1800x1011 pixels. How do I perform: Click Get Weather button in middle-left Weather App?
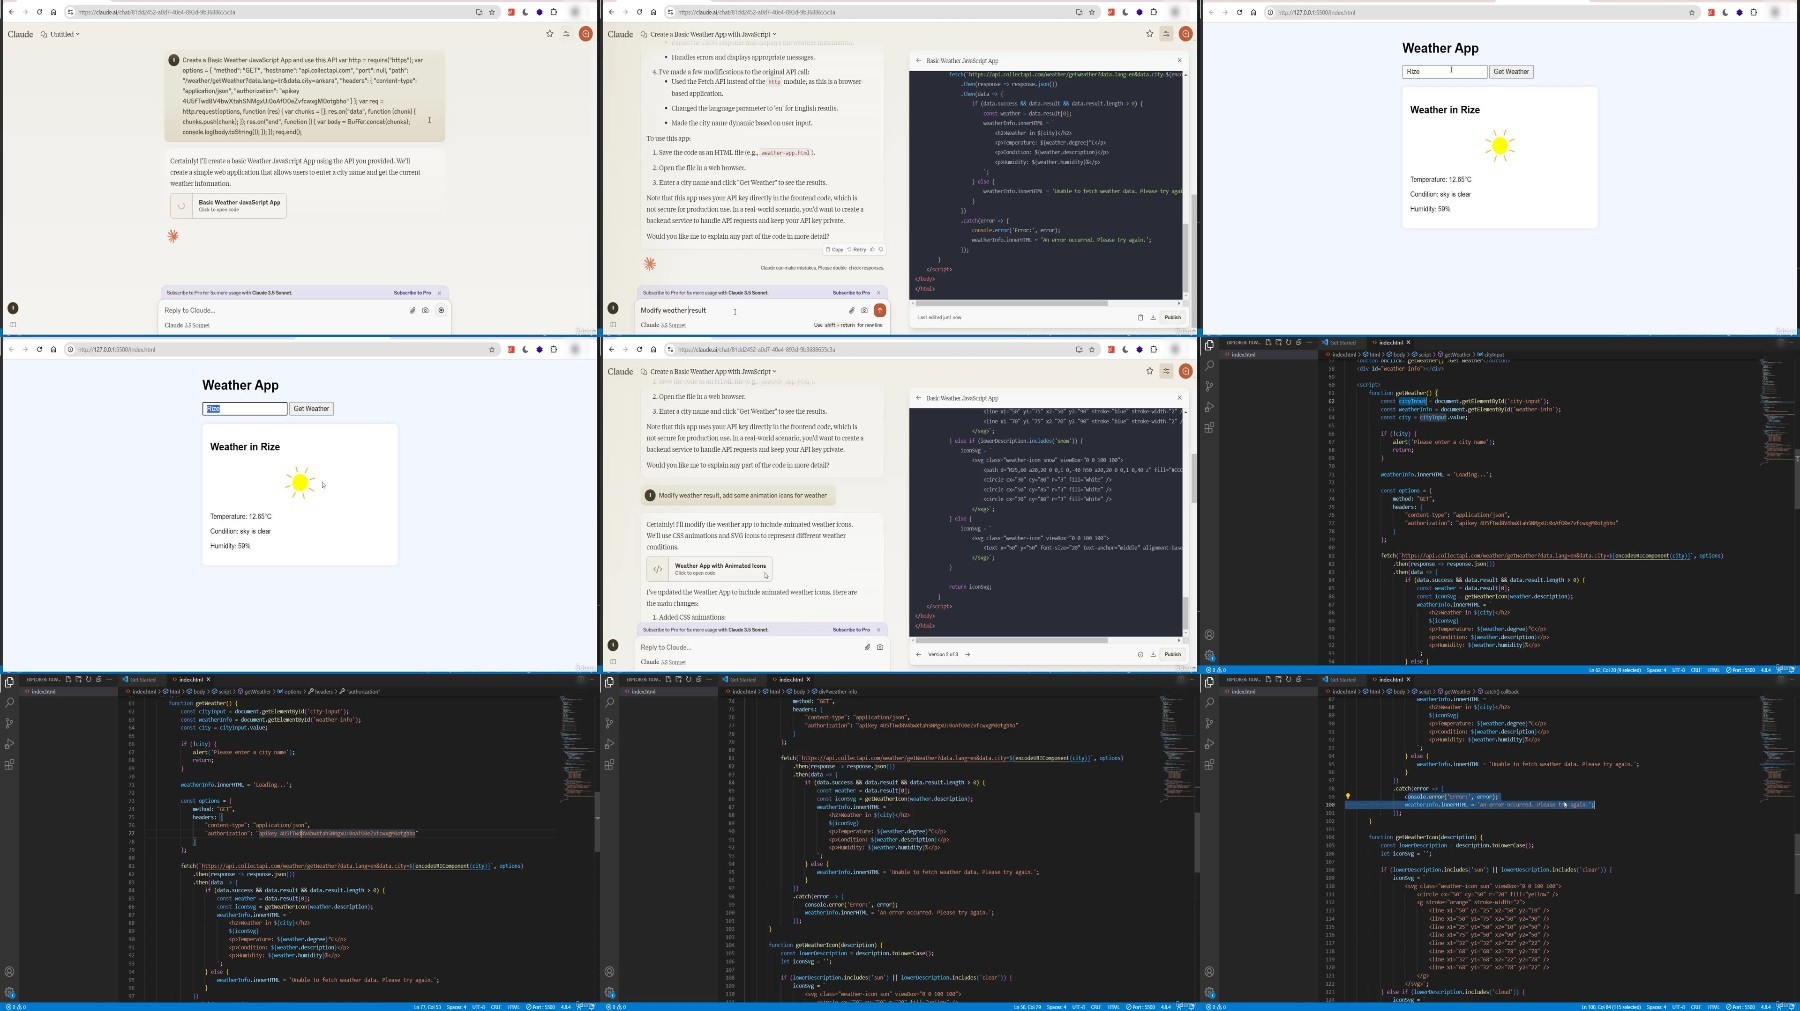(x=311, y=408)
